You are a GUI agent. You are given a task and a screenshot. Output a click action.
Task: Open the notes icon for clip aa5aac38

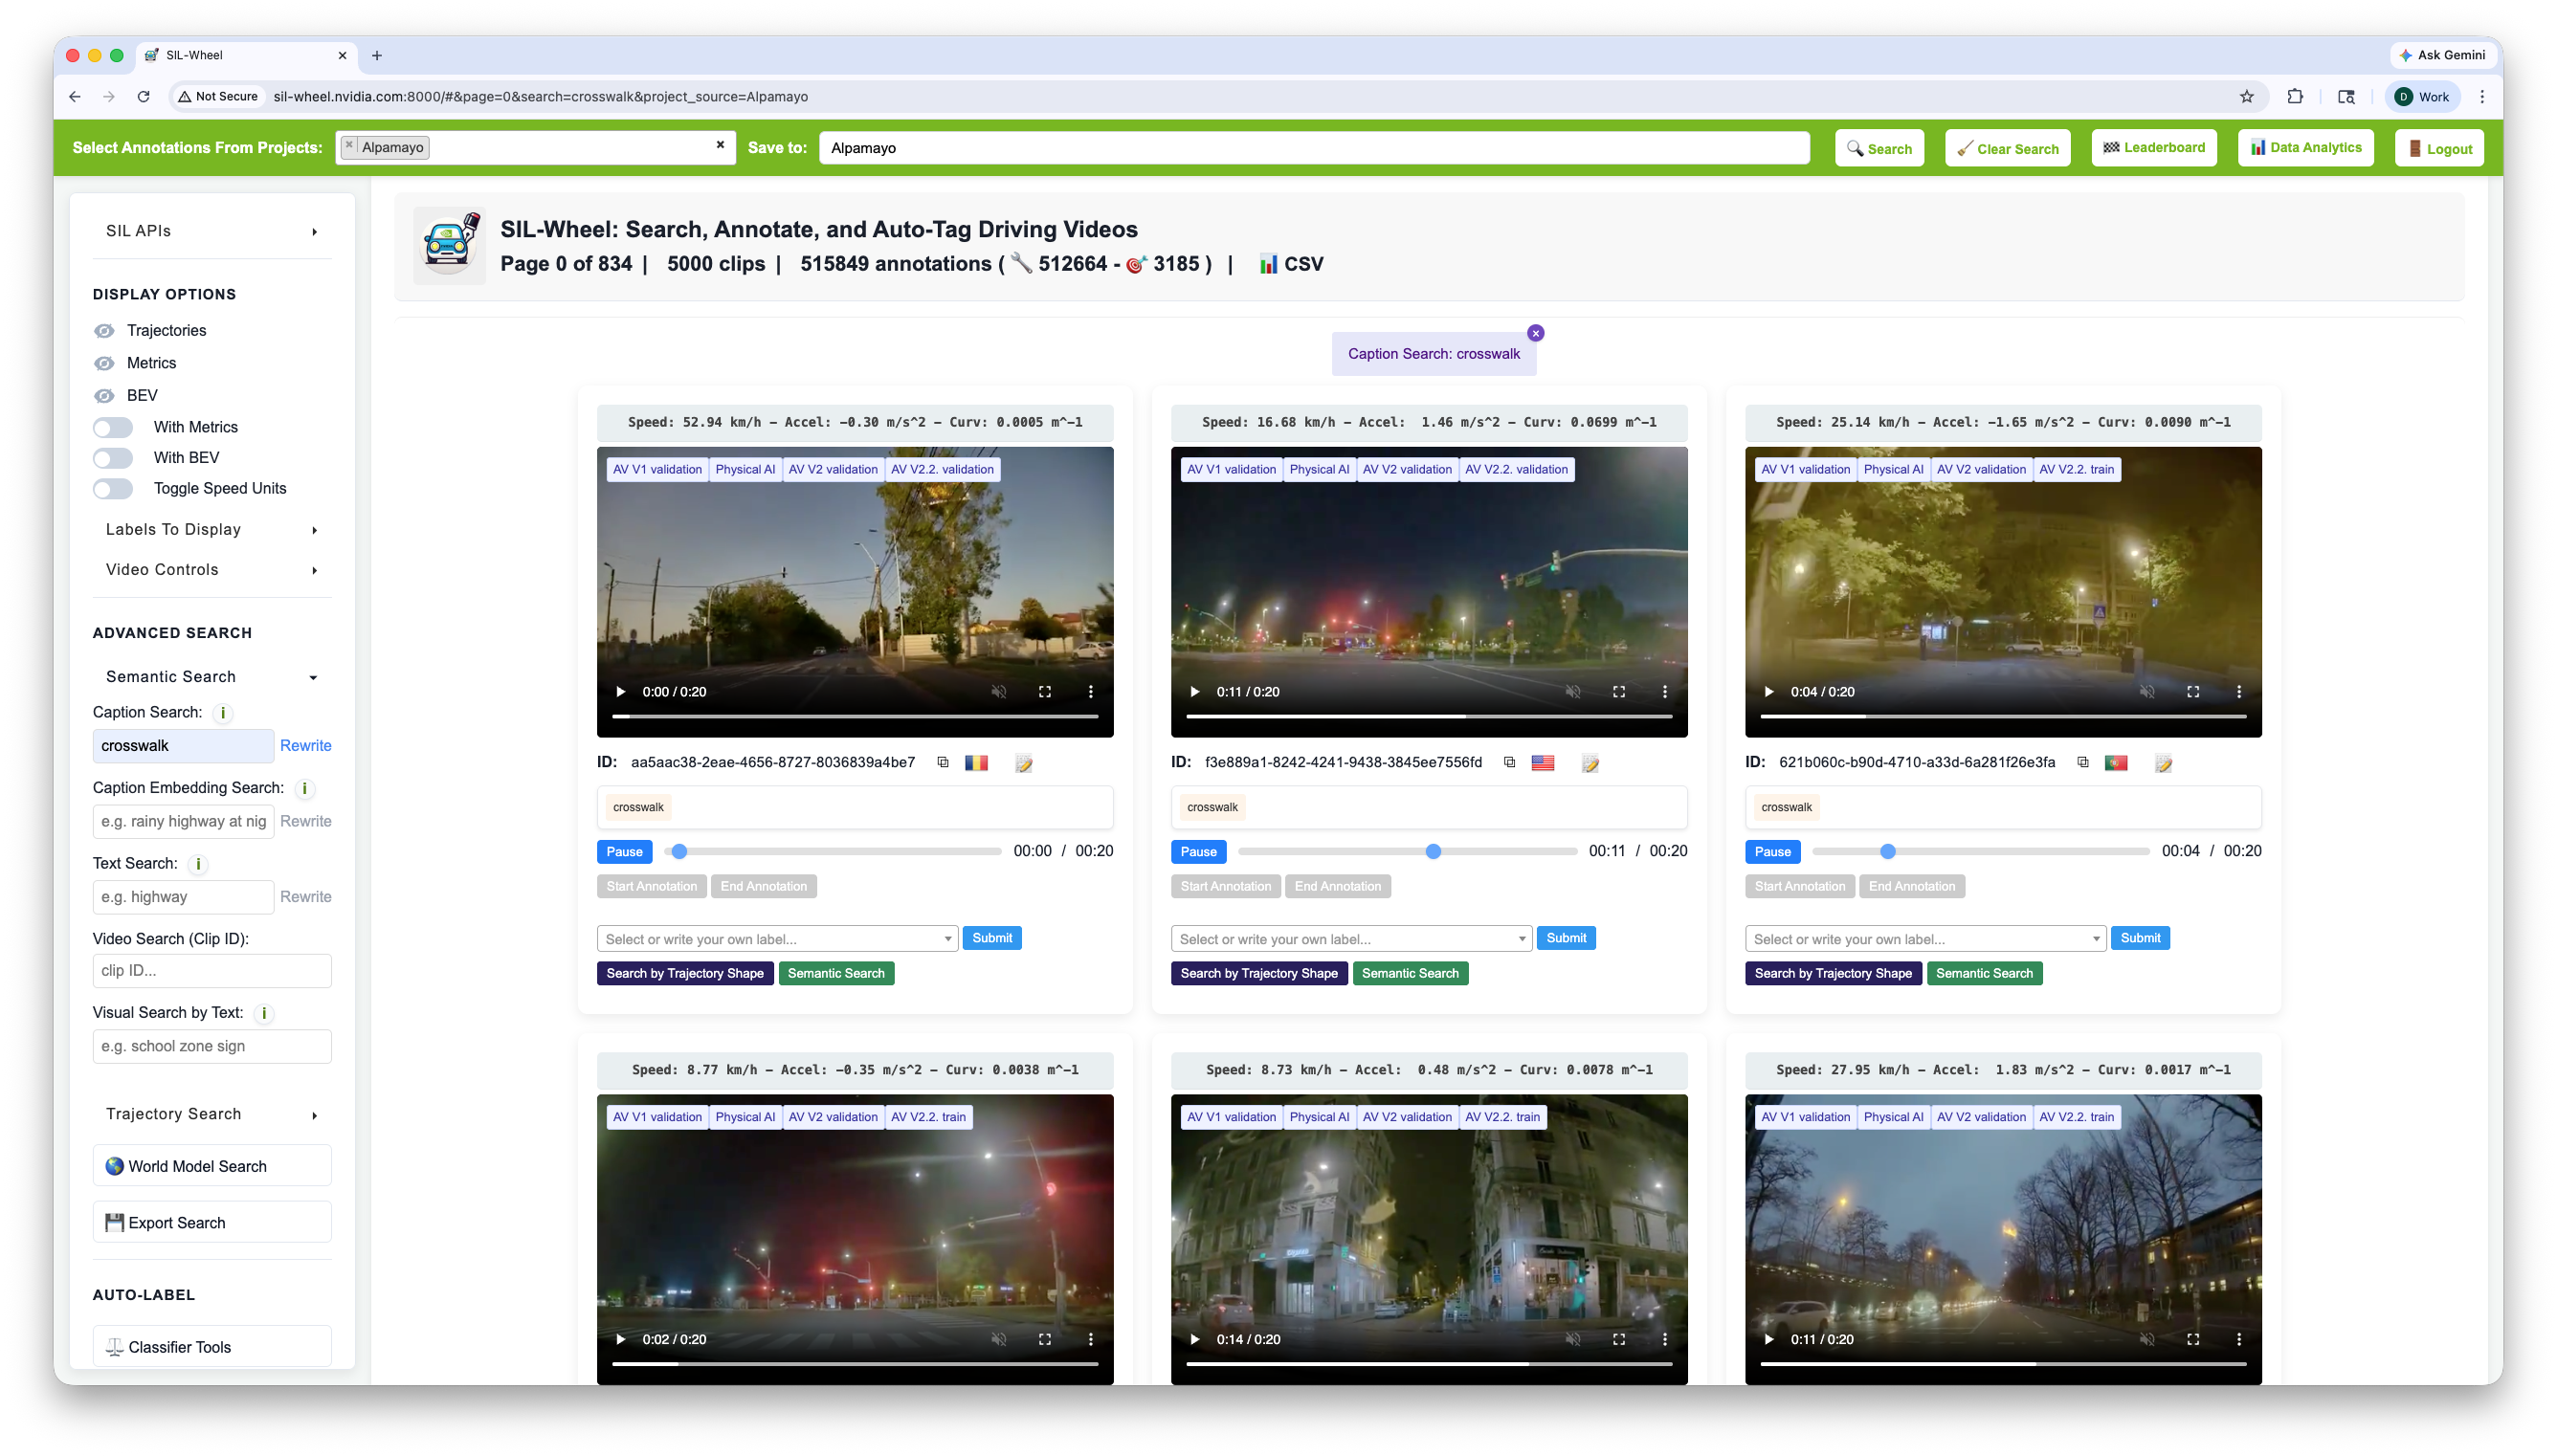tap(1023, 763)
